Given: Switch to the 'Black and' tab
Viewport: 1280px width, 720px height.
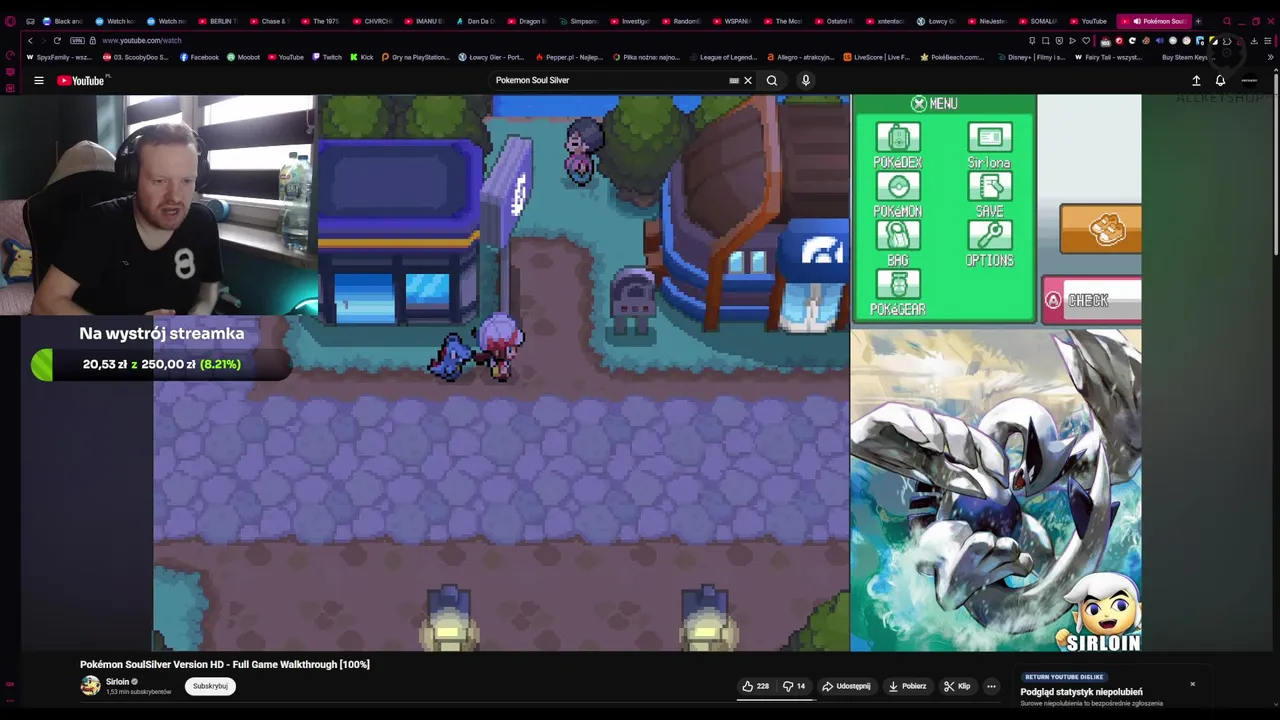Looking at the screenshot, I should tap(62, 21).
